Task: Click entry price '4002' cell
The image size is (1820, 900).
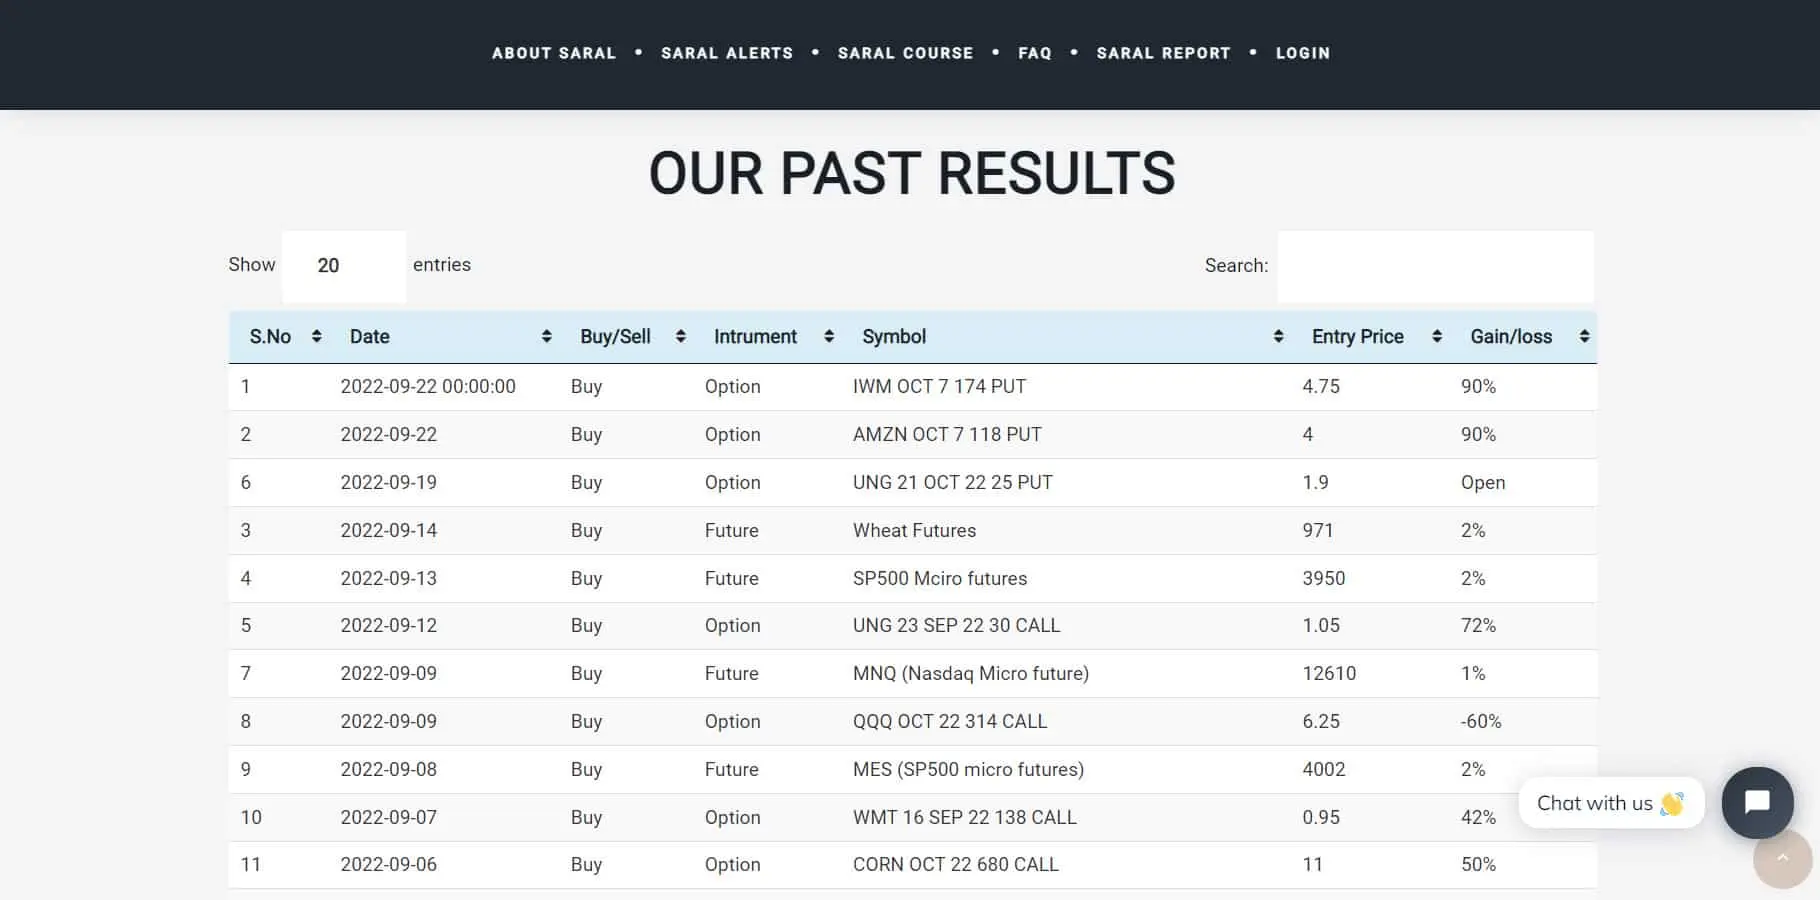Action: point(1324,770)
